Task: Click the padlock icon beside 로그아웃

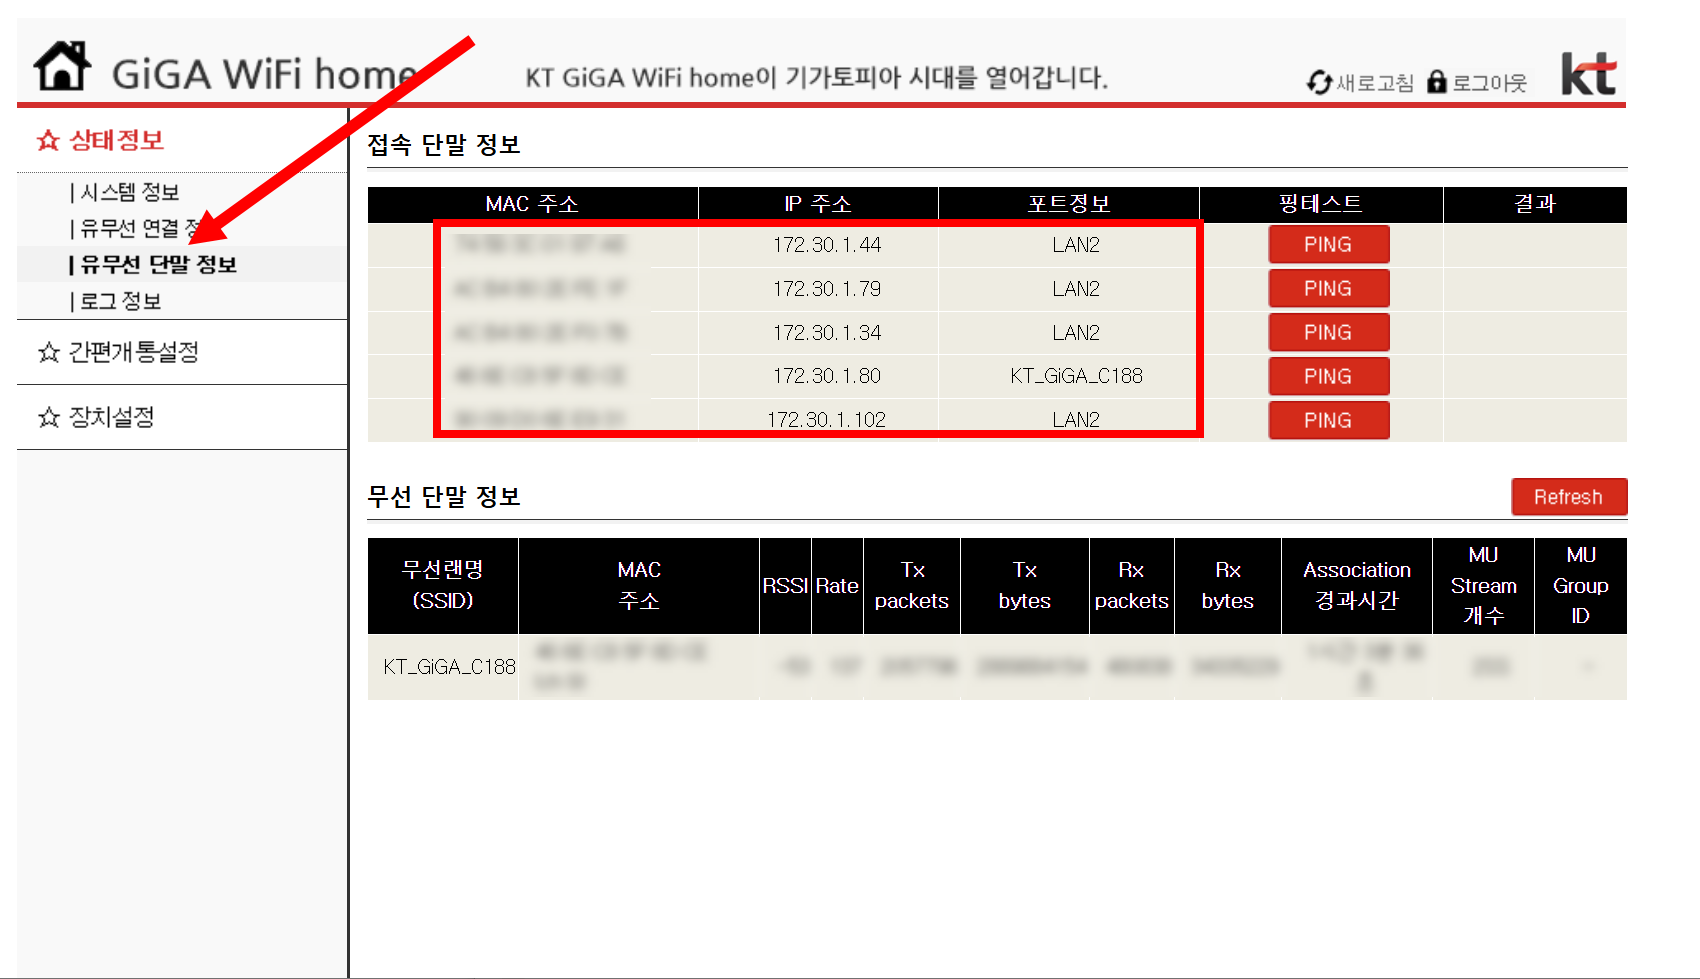Action: [1437, 82]
